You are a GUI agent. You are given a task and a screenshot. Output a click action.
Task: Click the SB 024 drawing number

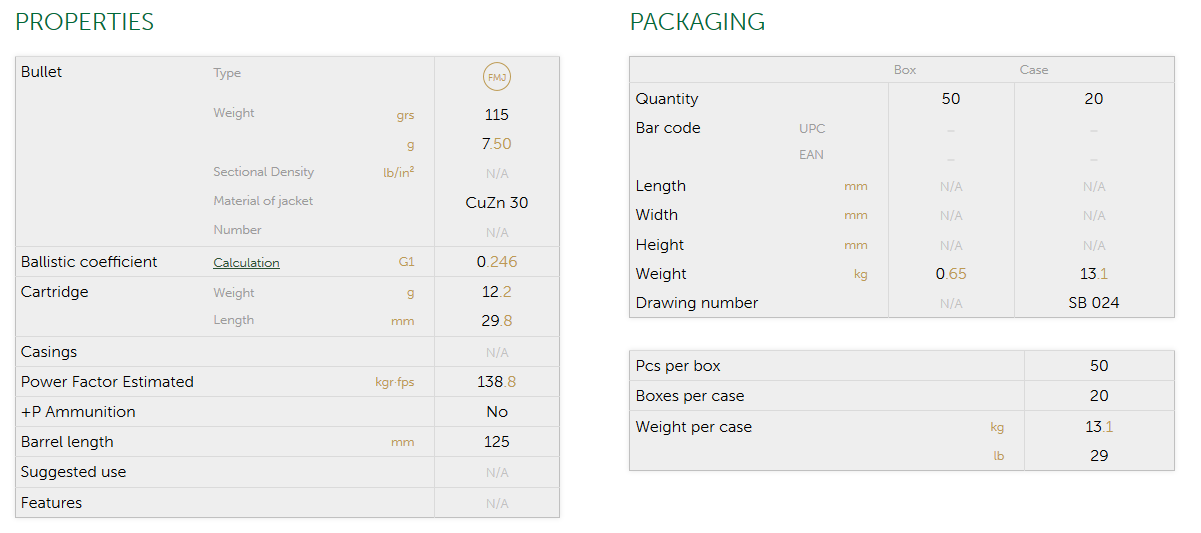pyautogui.click(x=1094, y=303)
